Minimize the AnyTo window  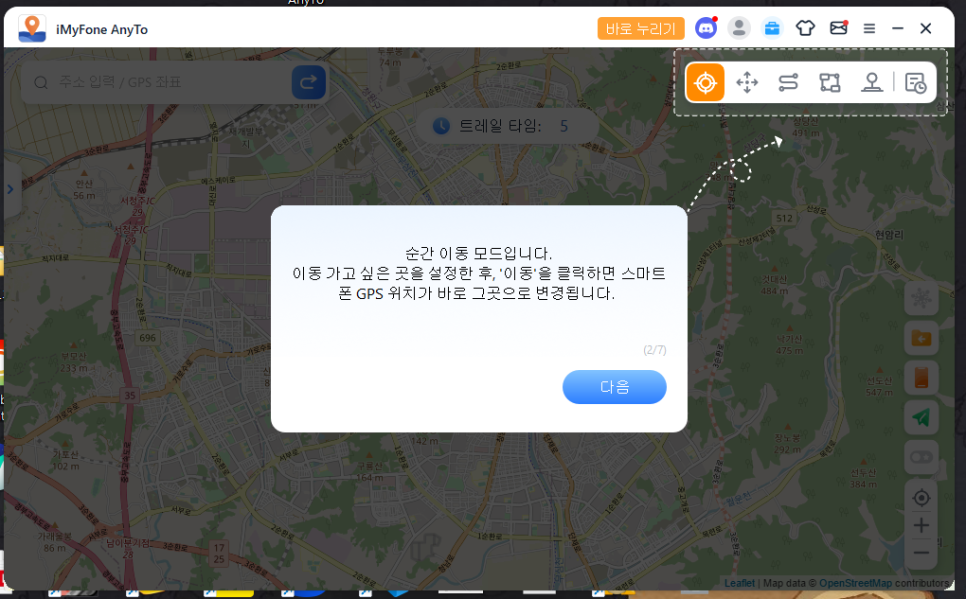[898, 28]
